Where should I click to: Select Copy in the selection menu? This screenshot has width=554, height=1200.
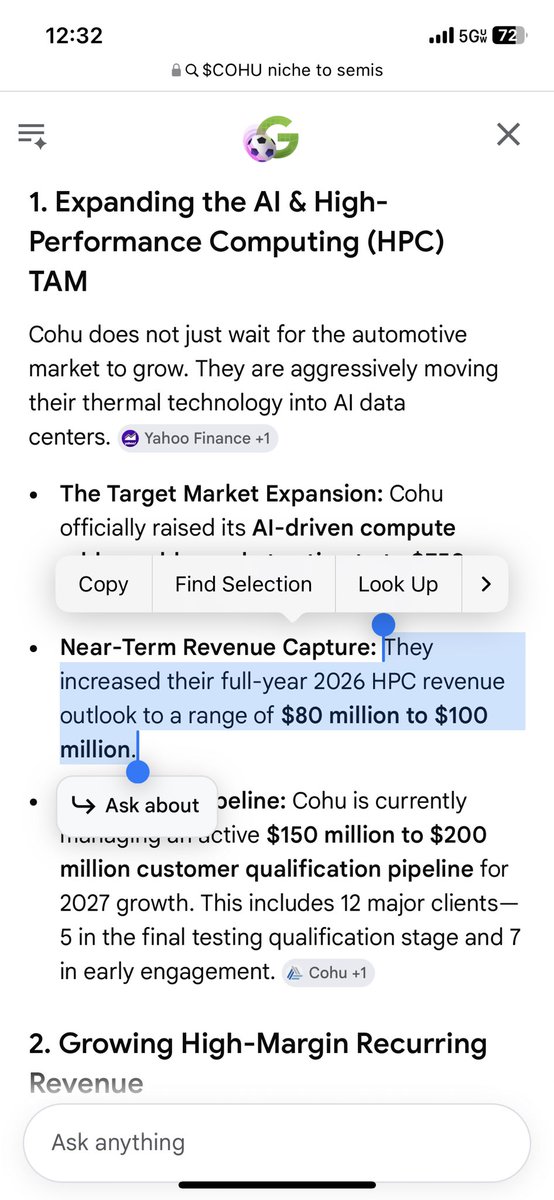(103, 584)
